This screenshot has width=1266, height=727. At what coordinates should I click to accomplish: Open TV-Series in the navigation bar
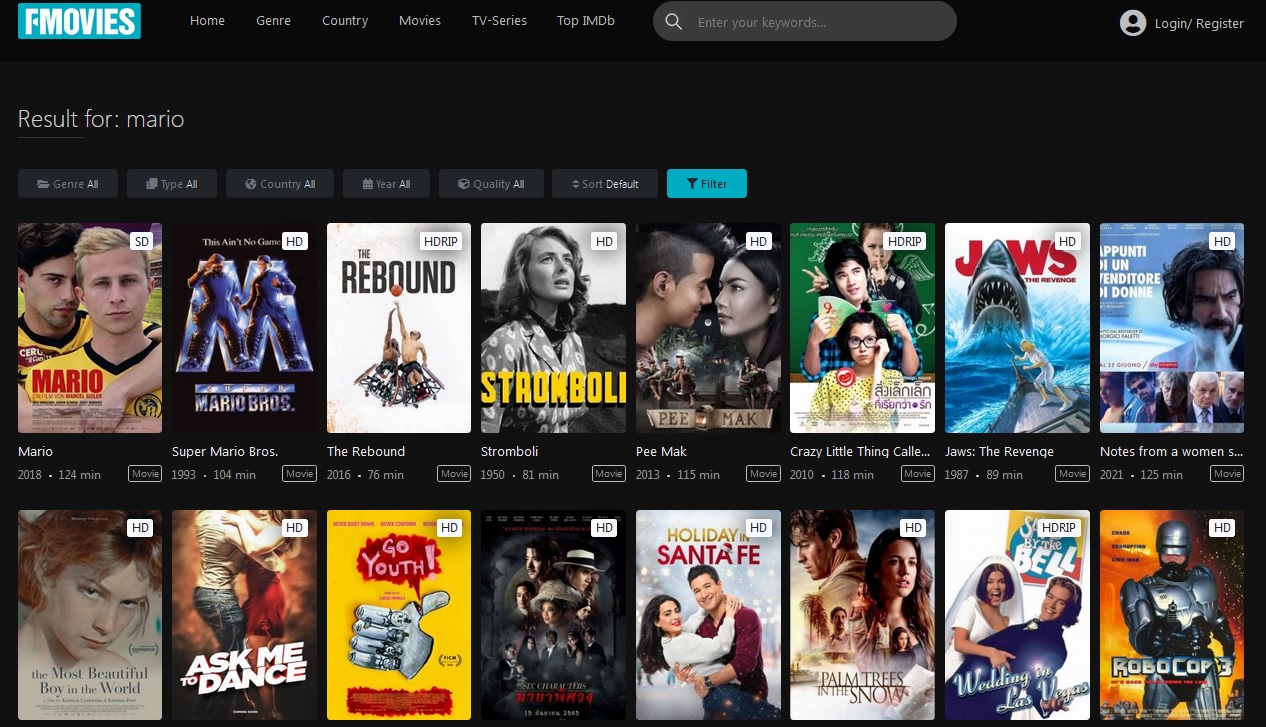[499, 21]
